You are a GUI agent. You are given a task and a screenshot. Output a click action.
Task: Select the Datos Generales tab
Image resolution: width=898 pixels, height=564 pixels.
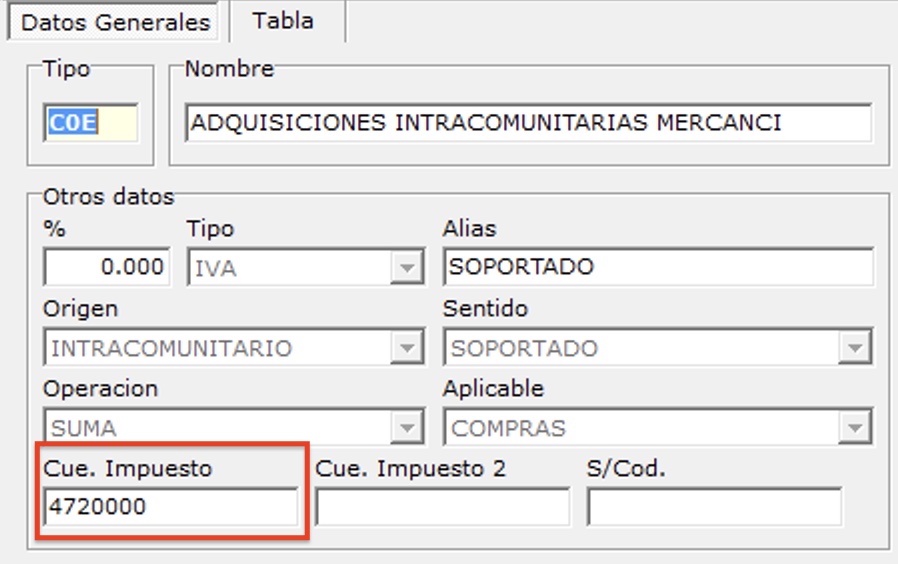115,22
